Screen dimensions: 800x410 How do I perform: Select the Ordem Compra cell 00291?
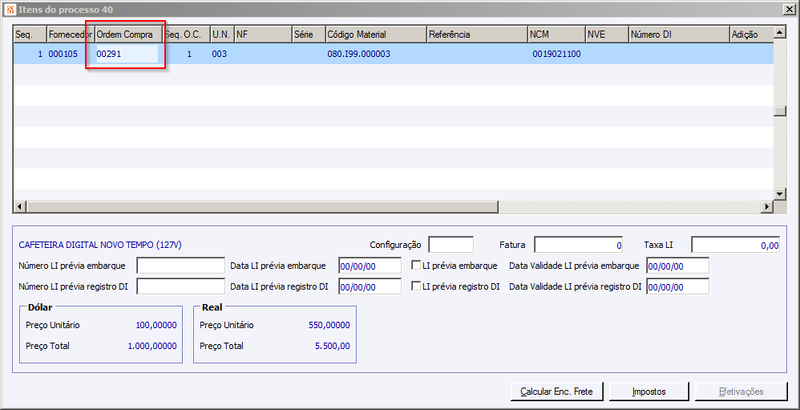tap(127, 54)
